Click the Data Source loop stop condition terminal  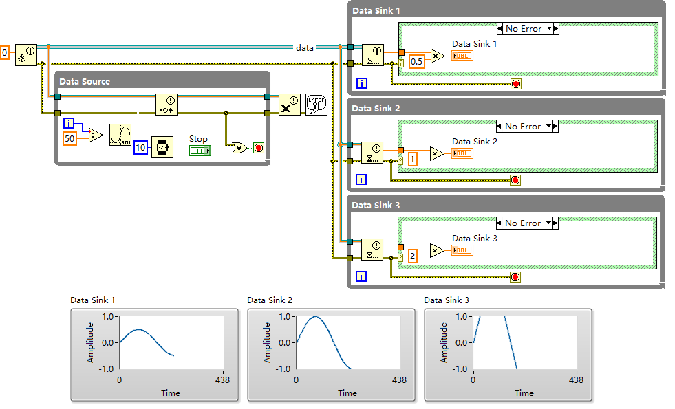point(259,147)
